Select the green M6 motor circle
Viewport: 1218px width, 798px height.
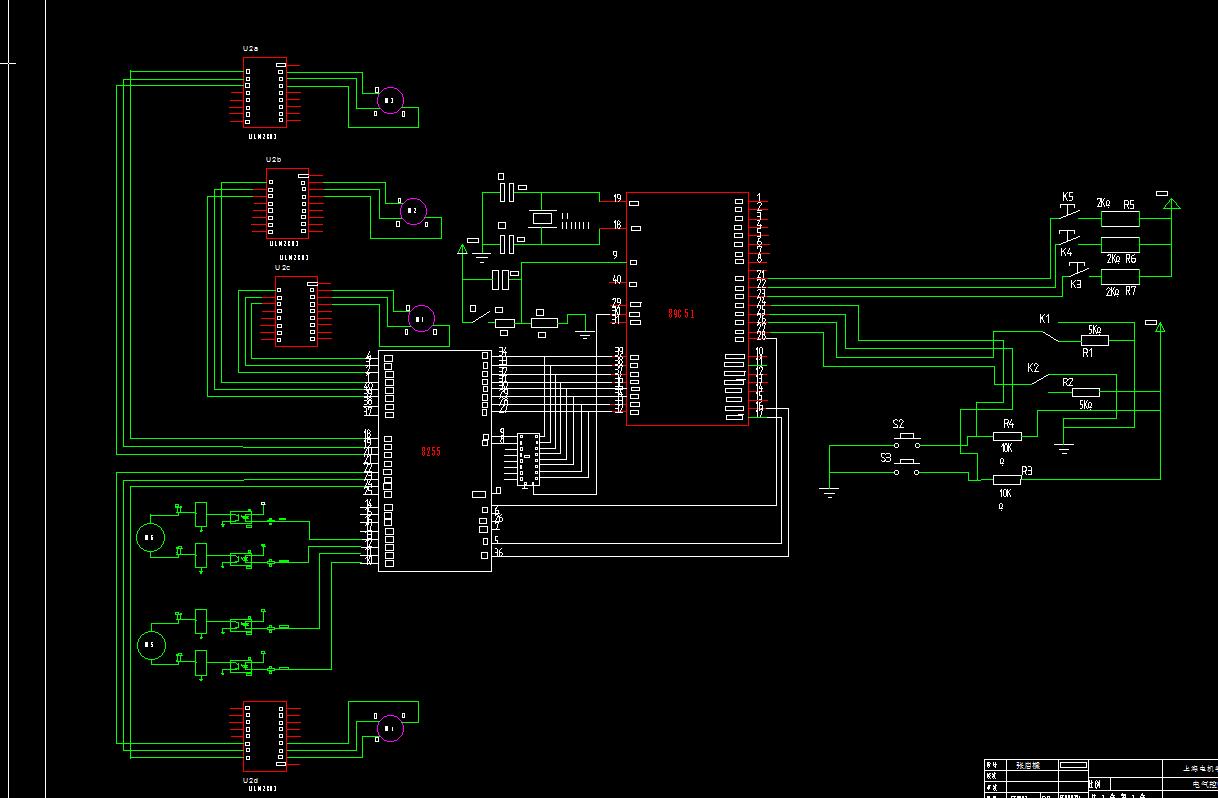pyautogui.click(x=150, y=538)
